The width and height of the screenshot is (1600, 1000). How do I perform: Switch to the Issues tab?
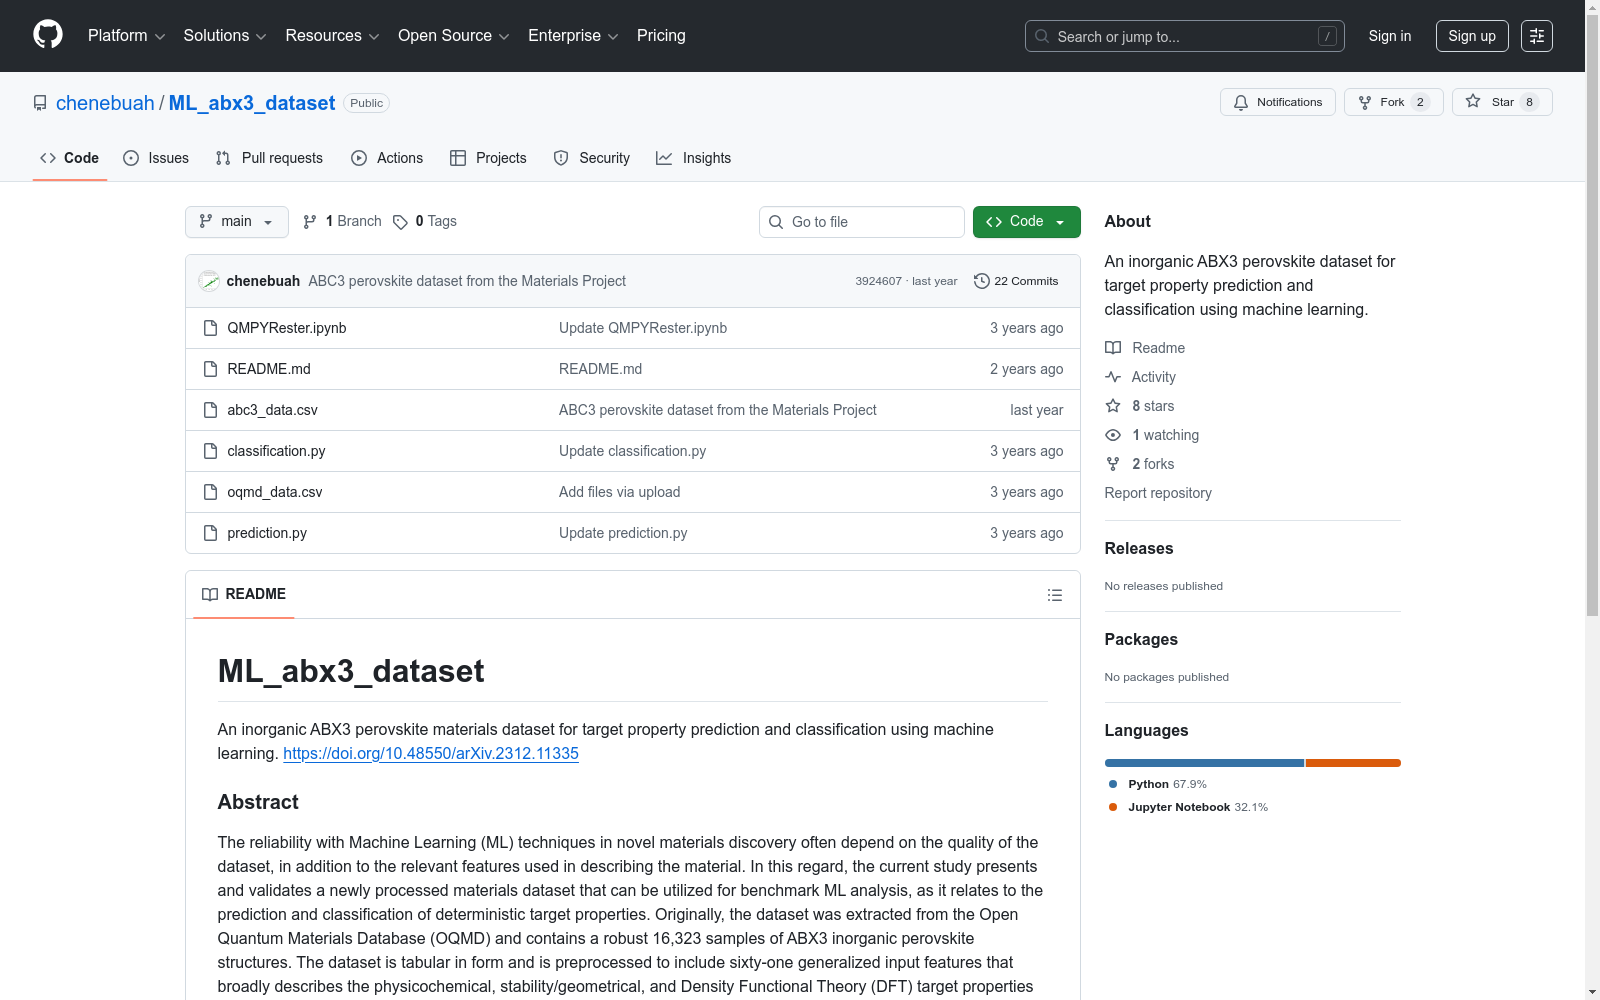tap(156, 158)
